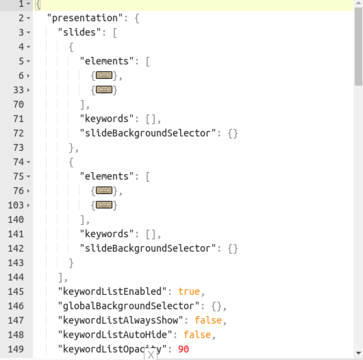The image size is (363, 360).
Task: Click the scrollbar down arrow
Action: (x=359, y=353)
